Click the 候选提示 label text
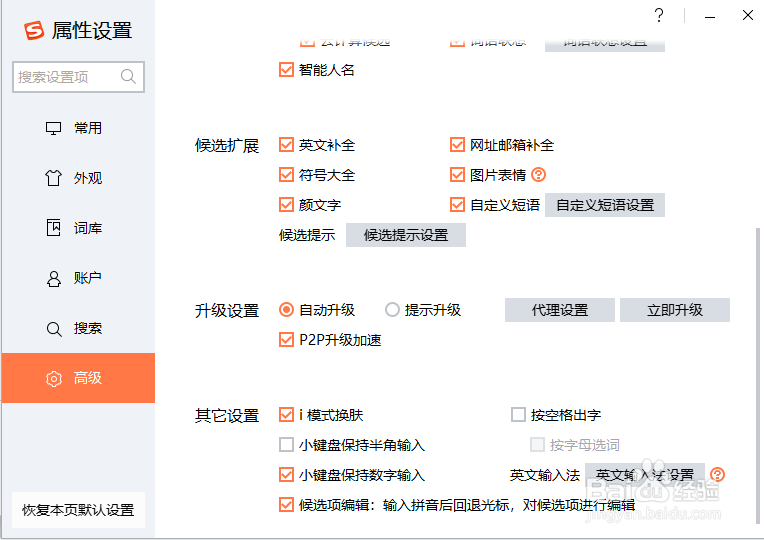 click(307, 235)
